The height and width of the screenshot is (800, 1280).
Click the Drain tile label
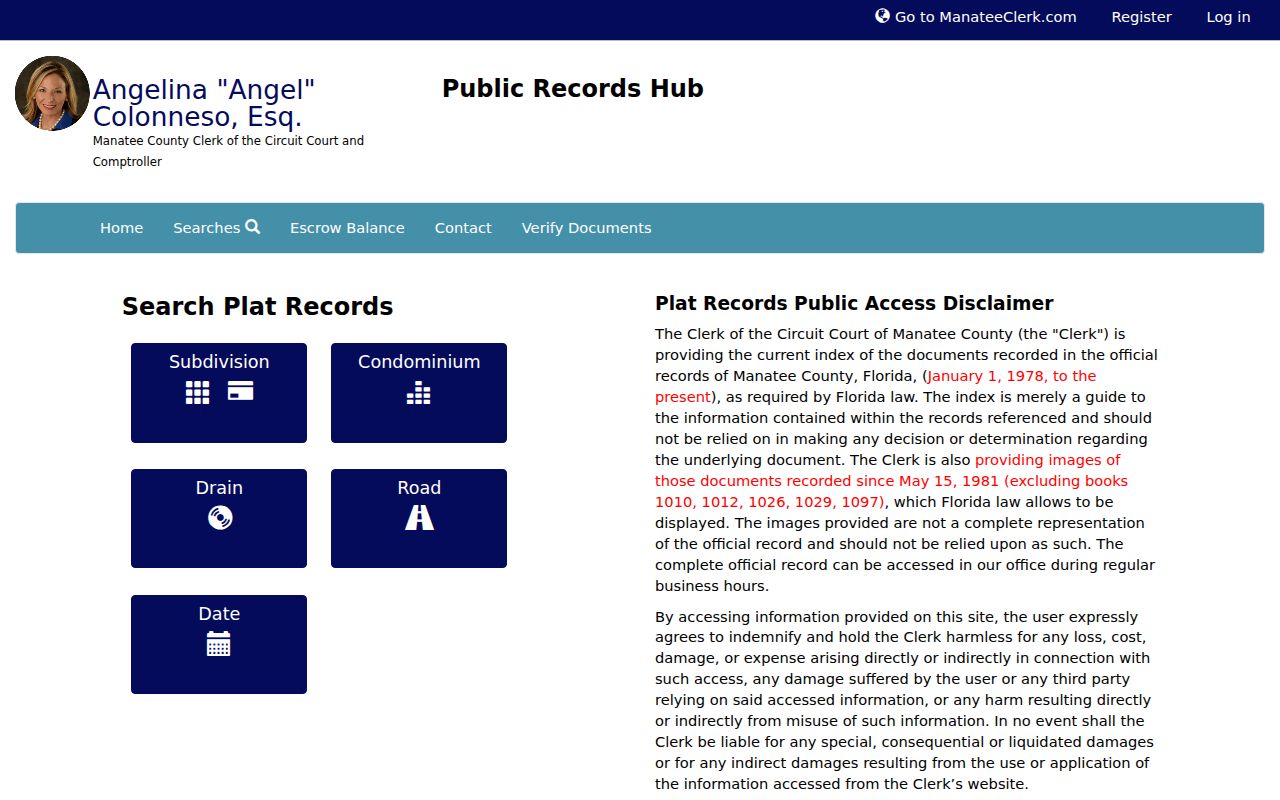click(219, 488)
